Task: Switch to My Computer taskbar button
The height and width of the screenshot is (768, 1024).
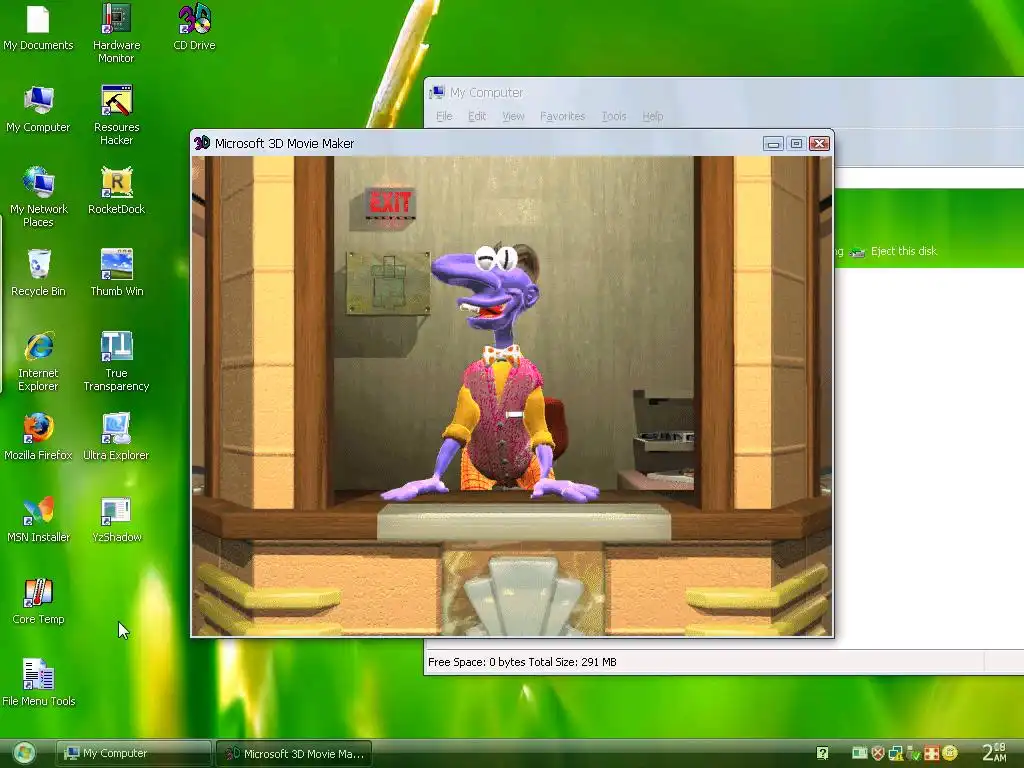Action: pos(133,754)
